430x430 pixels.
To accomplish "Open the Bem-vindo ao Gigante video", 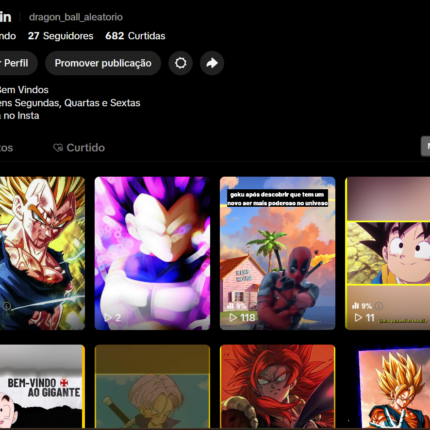I will 42,387.
